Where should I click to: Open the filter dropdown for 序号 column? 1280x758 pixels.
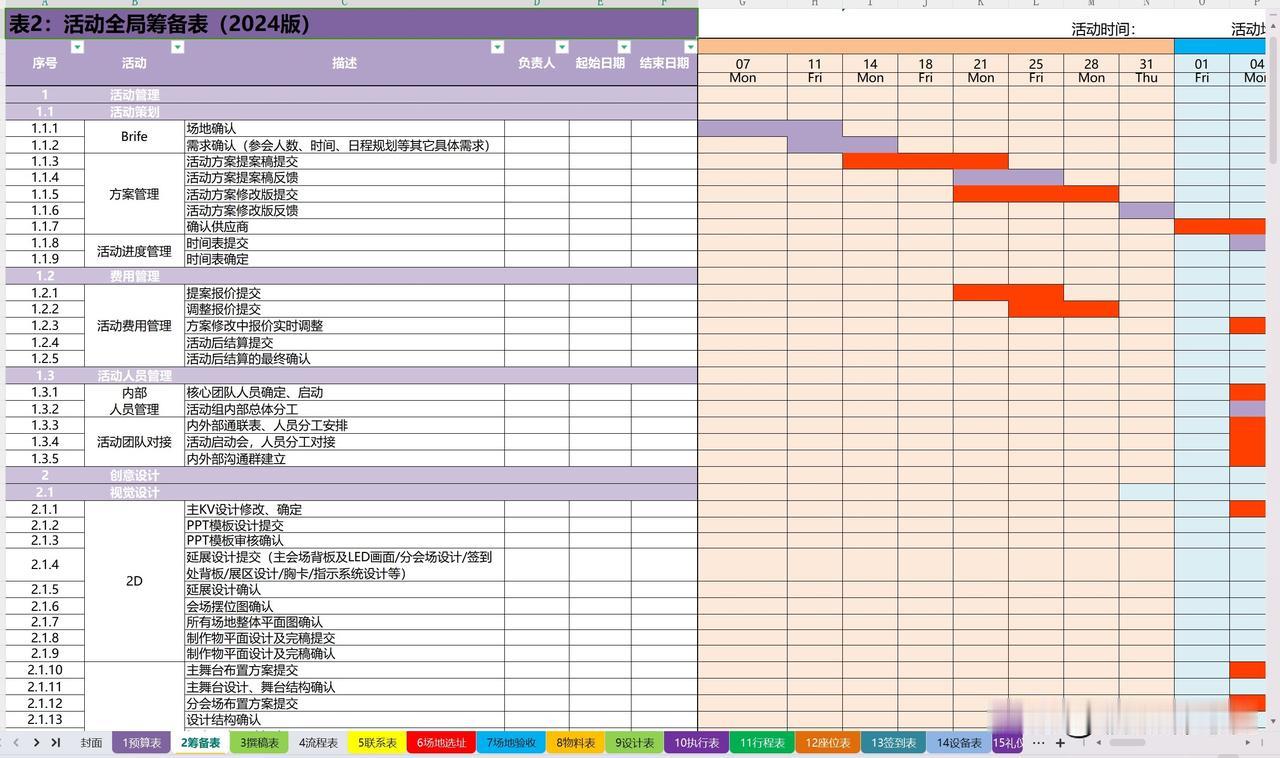click(x=78, y=47)
